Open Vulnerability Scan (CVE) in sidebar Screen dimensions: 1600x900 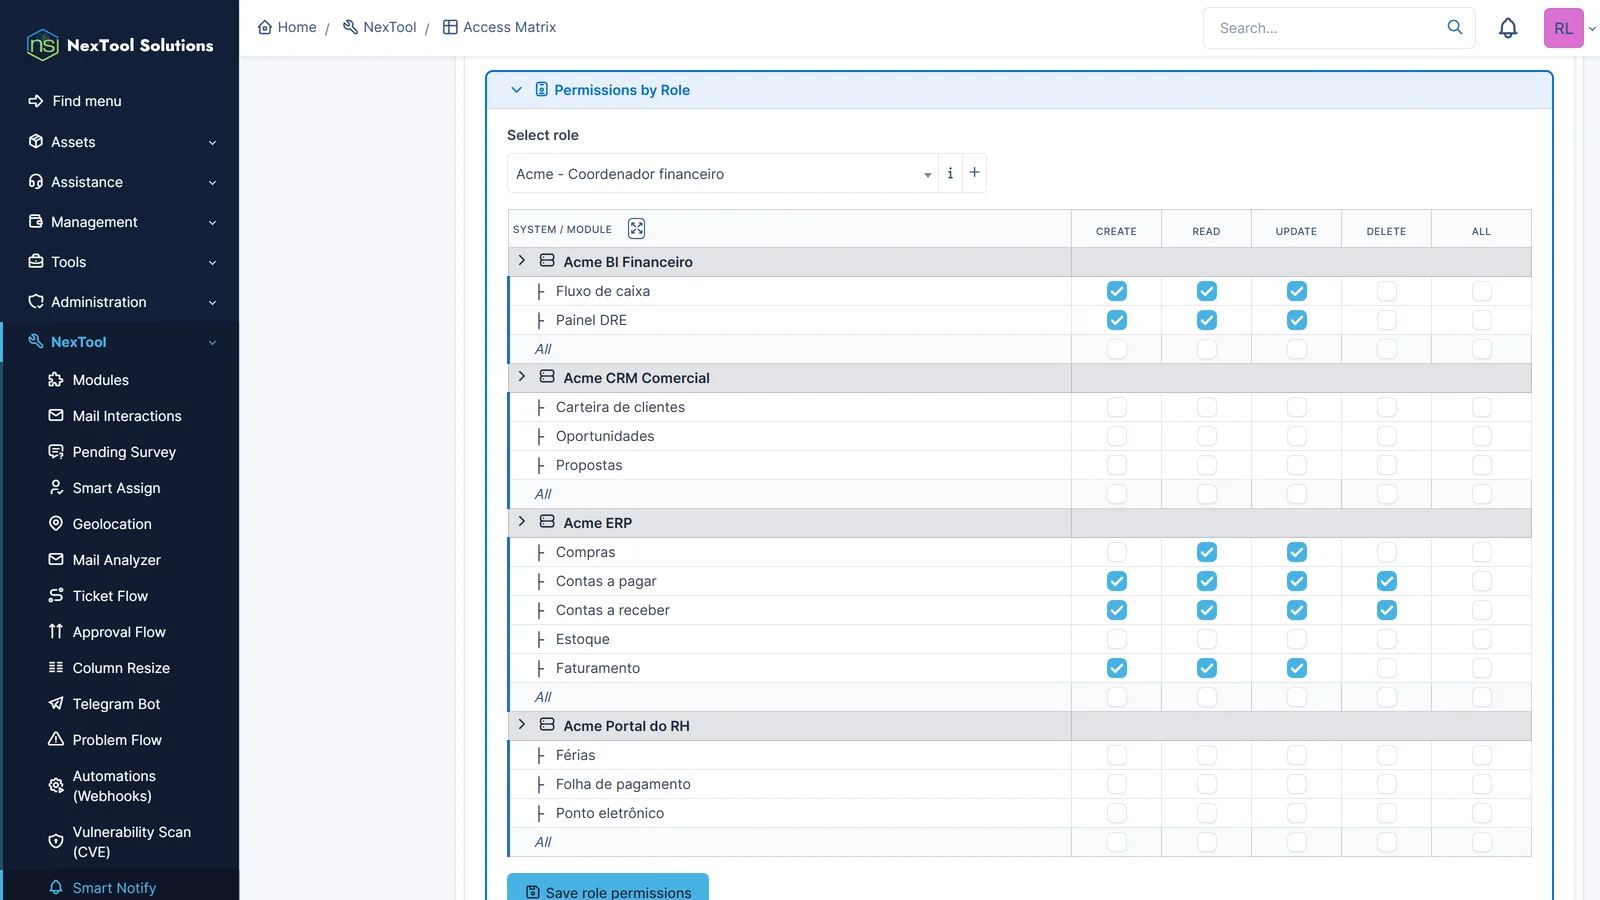[x=130, y=842]
